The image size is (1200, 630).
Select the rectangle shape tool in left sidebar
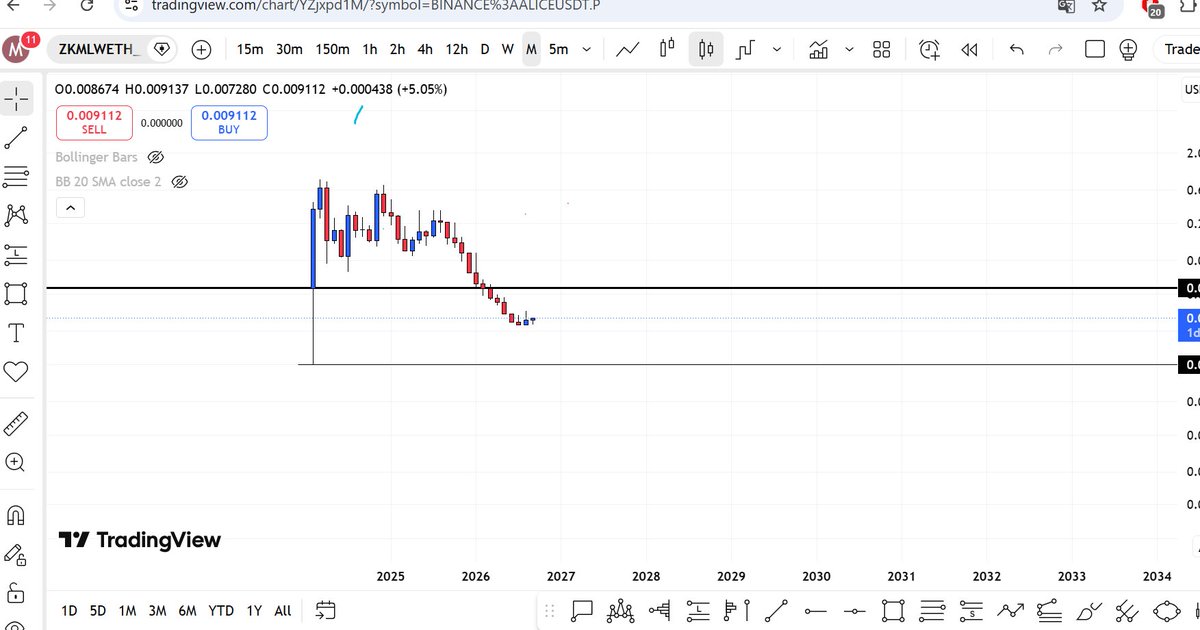[x=15, y=293]
